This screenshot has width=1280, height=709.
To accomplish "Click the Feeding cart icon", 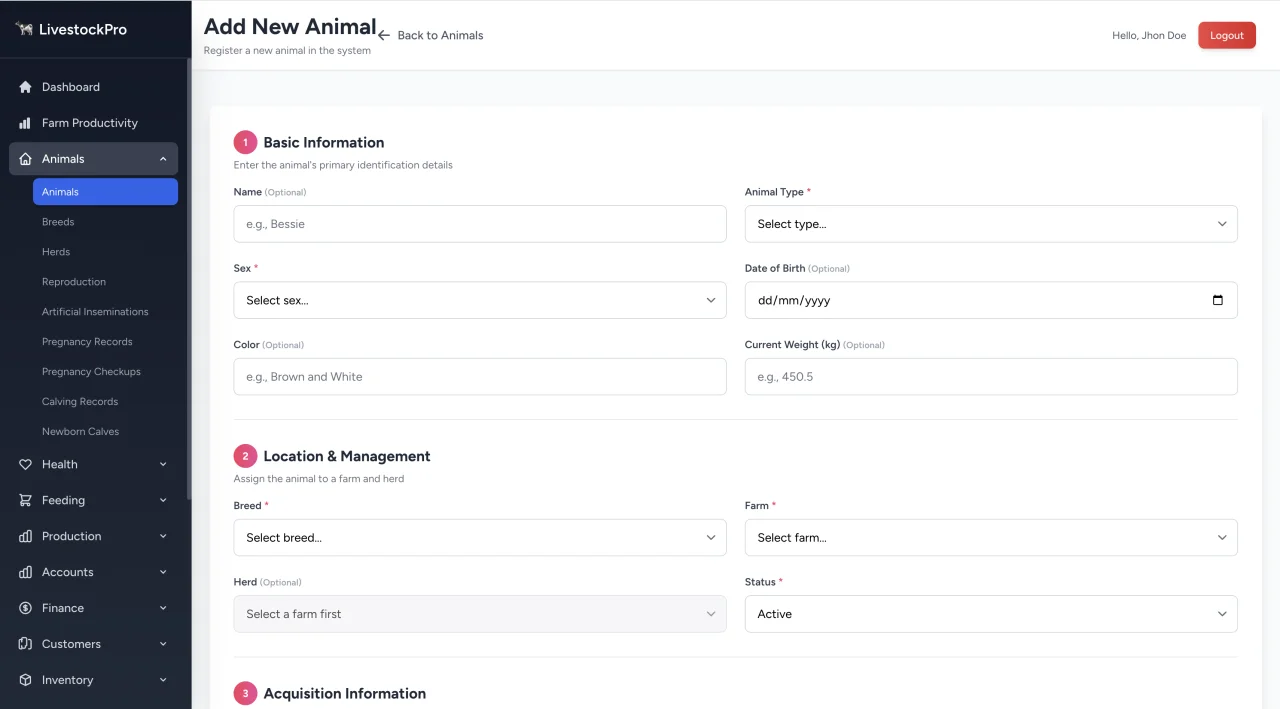I will point(26,500).
